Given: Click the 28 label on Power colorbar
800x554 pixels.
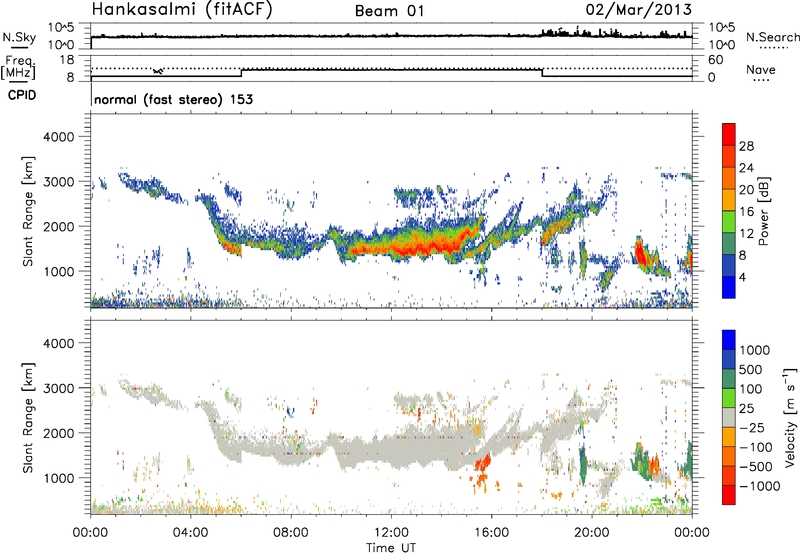Looking at the screenshot, I should tap(746, 146).
